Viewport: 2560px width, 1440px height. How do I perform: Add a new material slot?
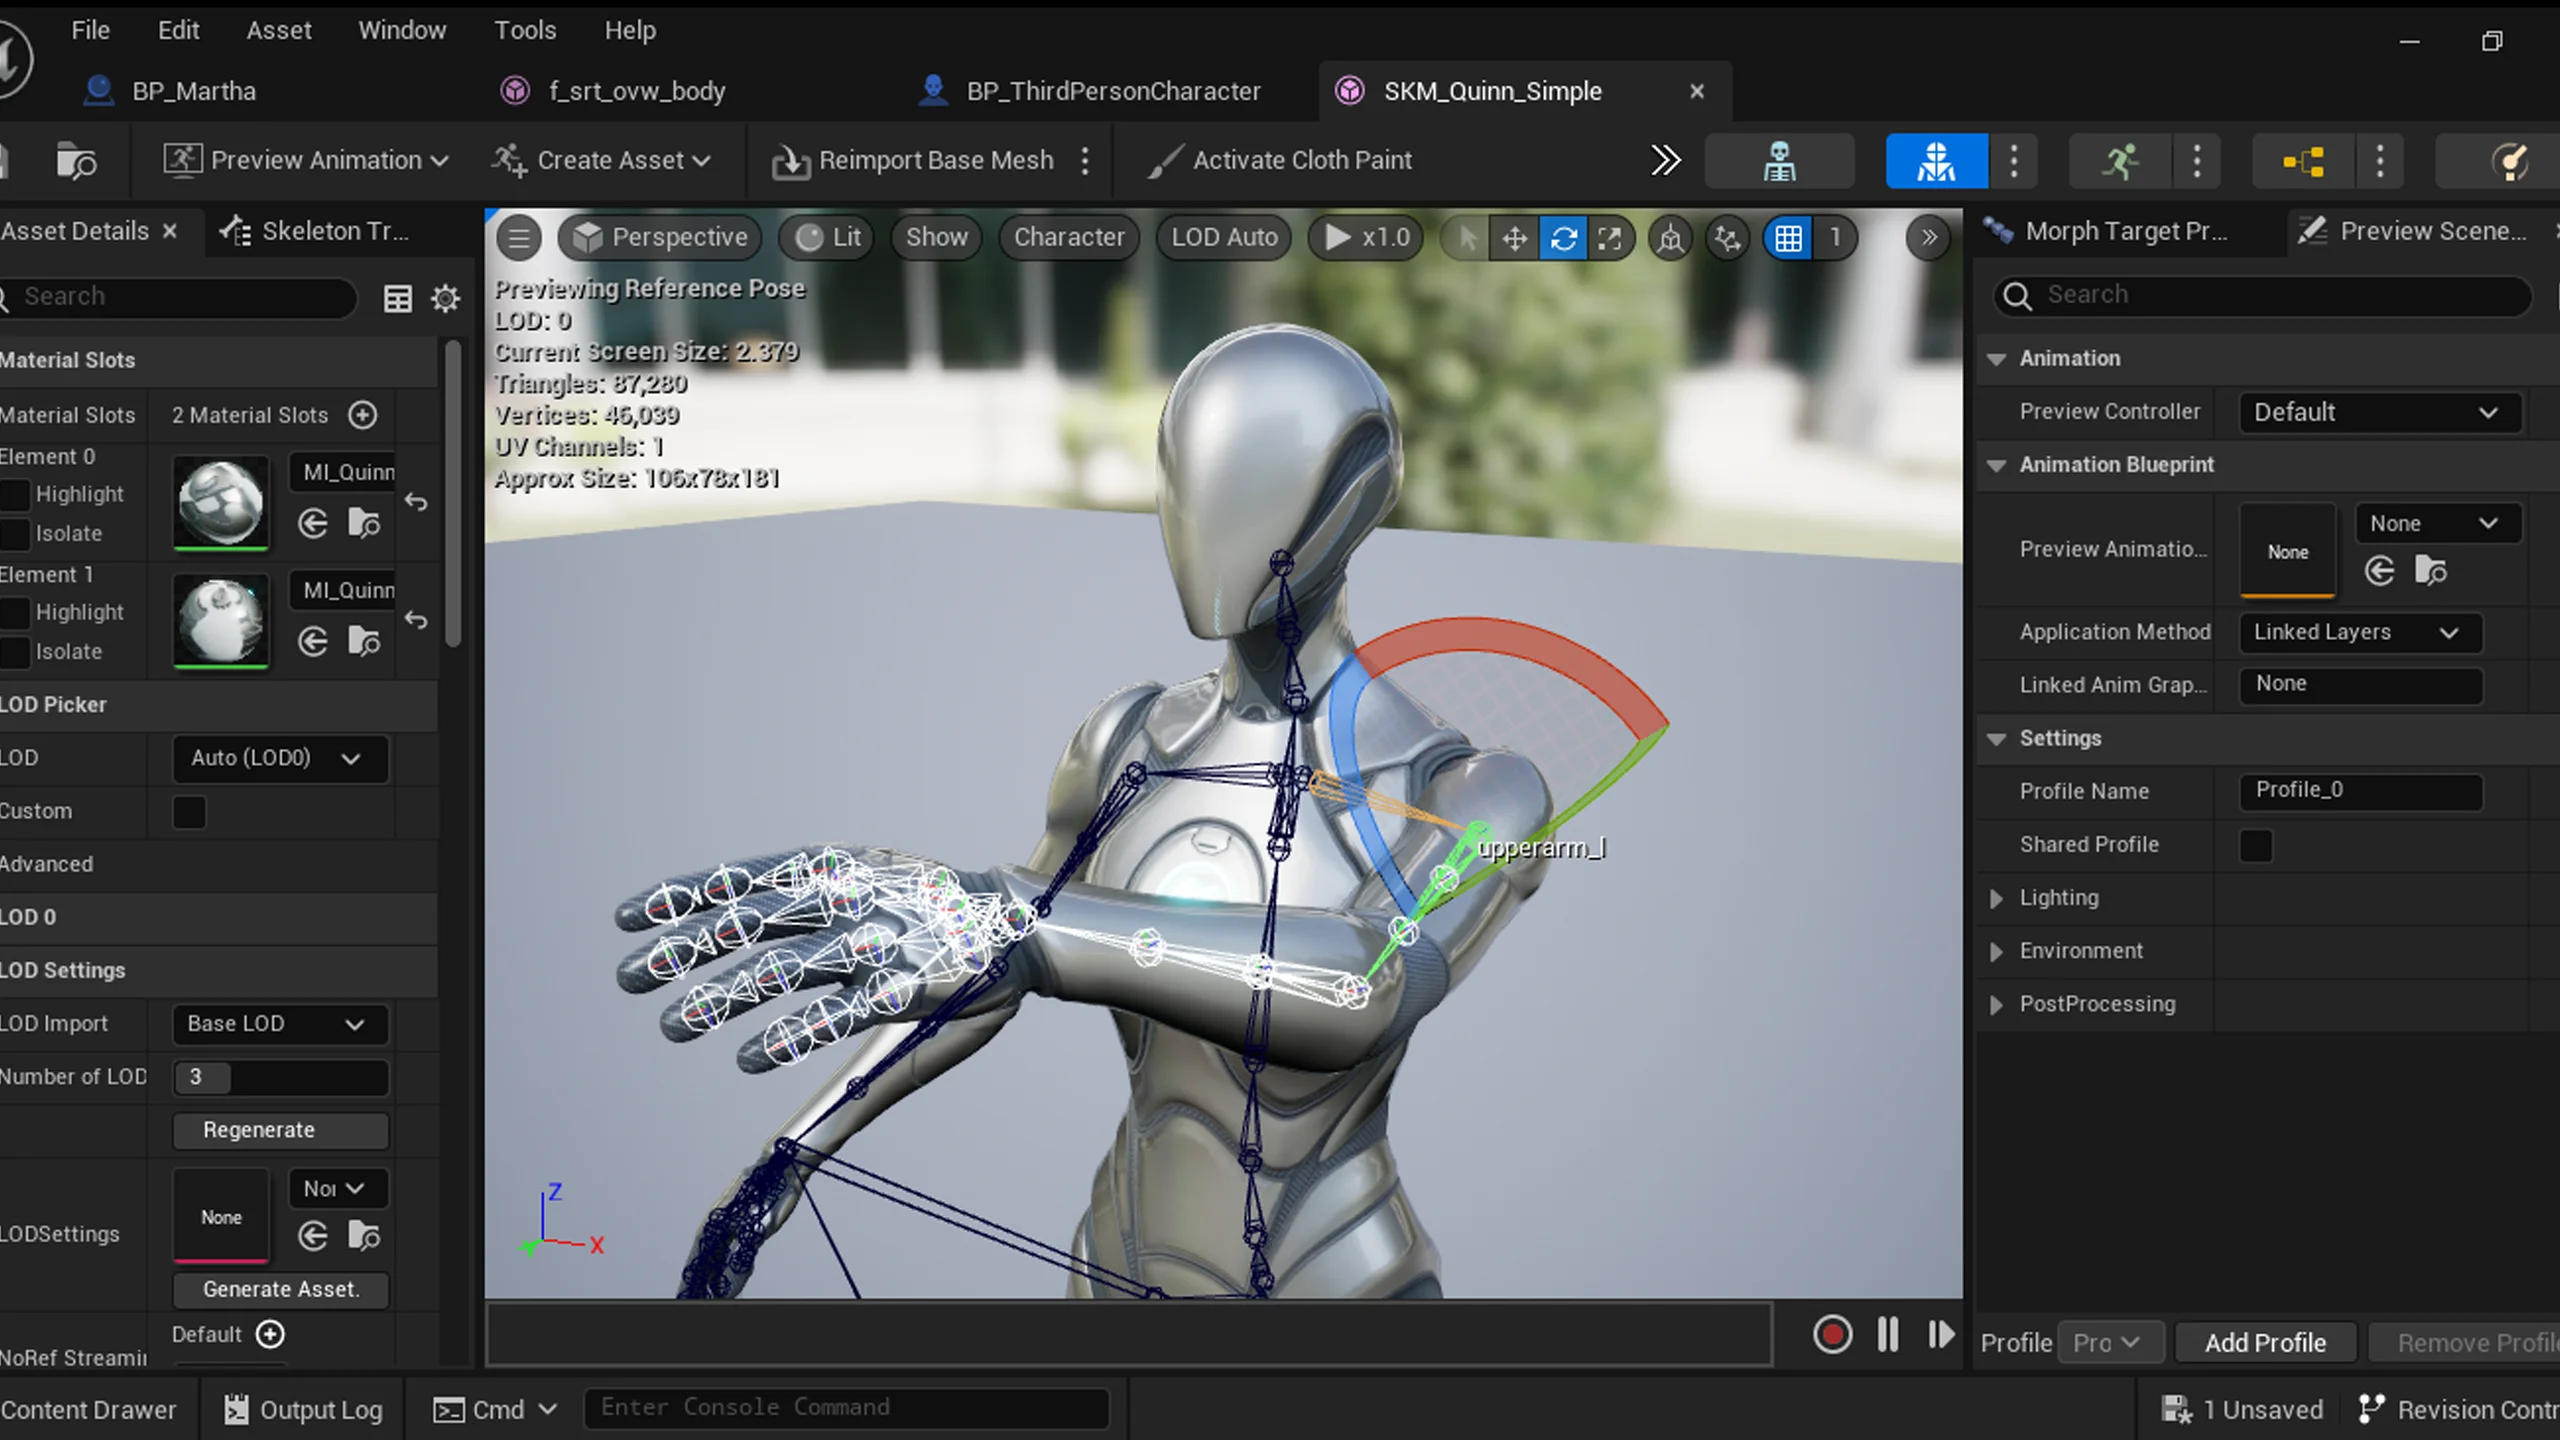click(363, 414)
